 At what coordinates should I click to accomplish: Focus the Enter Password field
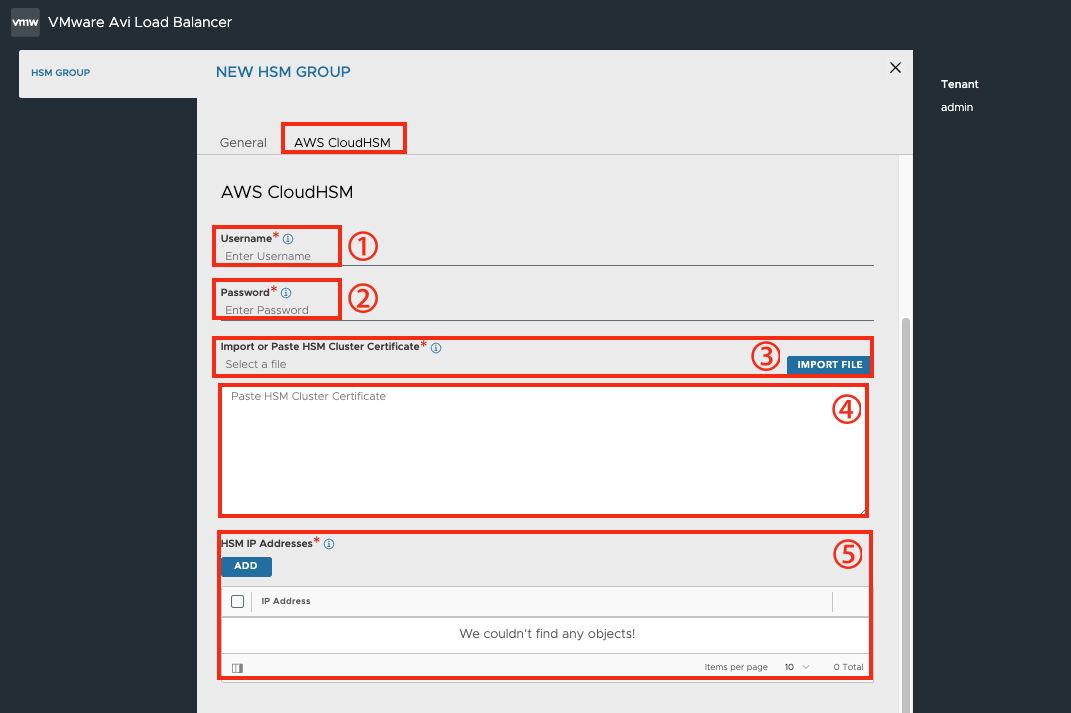pos(546,310)
